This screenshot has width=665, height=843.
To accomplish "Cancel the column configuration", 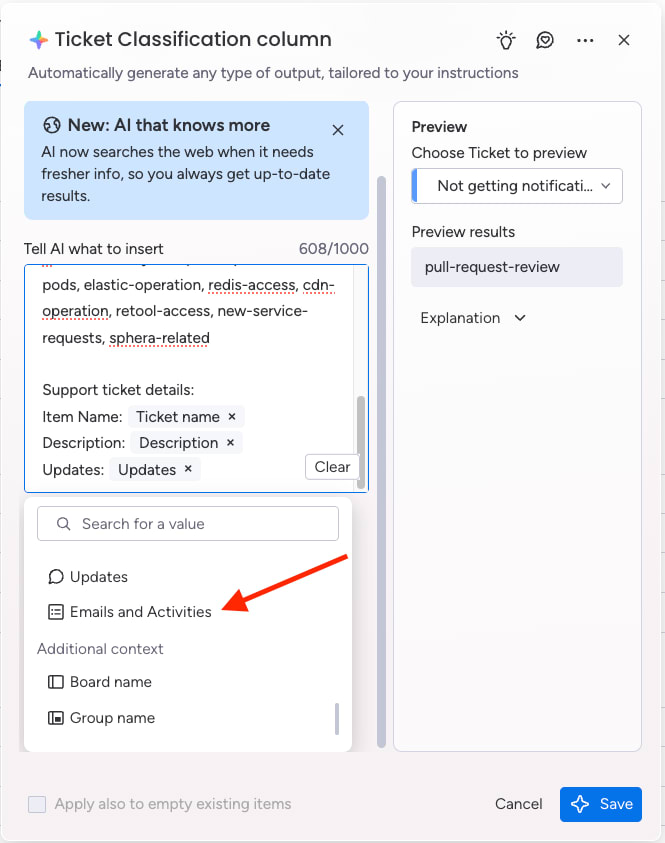I will (x=518, y=804).
